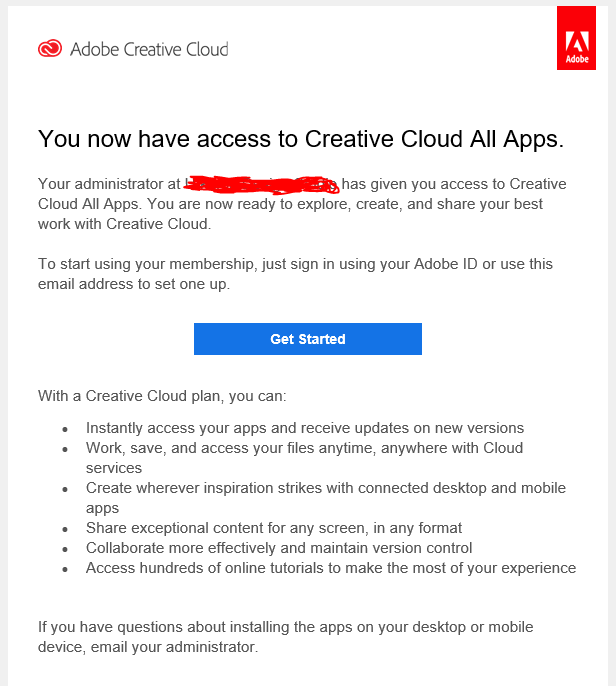Click the Creative Cloud logo icon
The image size is (616, 686).
pos(51,49)
